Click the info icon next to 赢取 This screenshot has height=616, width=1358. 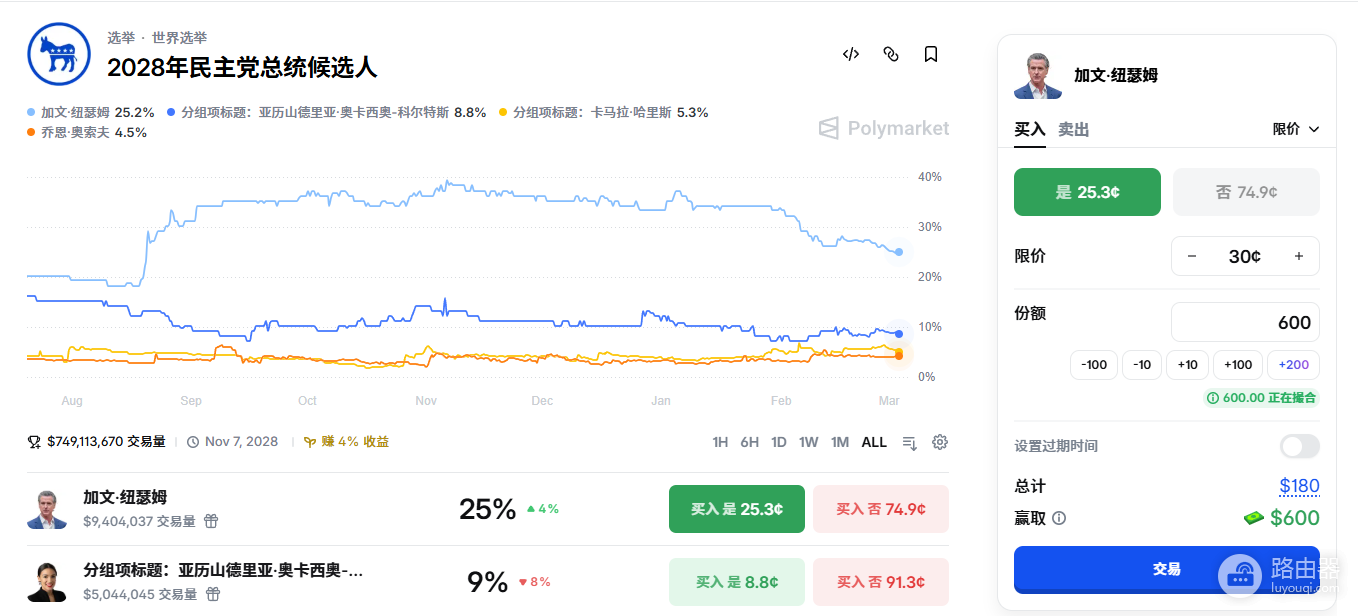1059,518
